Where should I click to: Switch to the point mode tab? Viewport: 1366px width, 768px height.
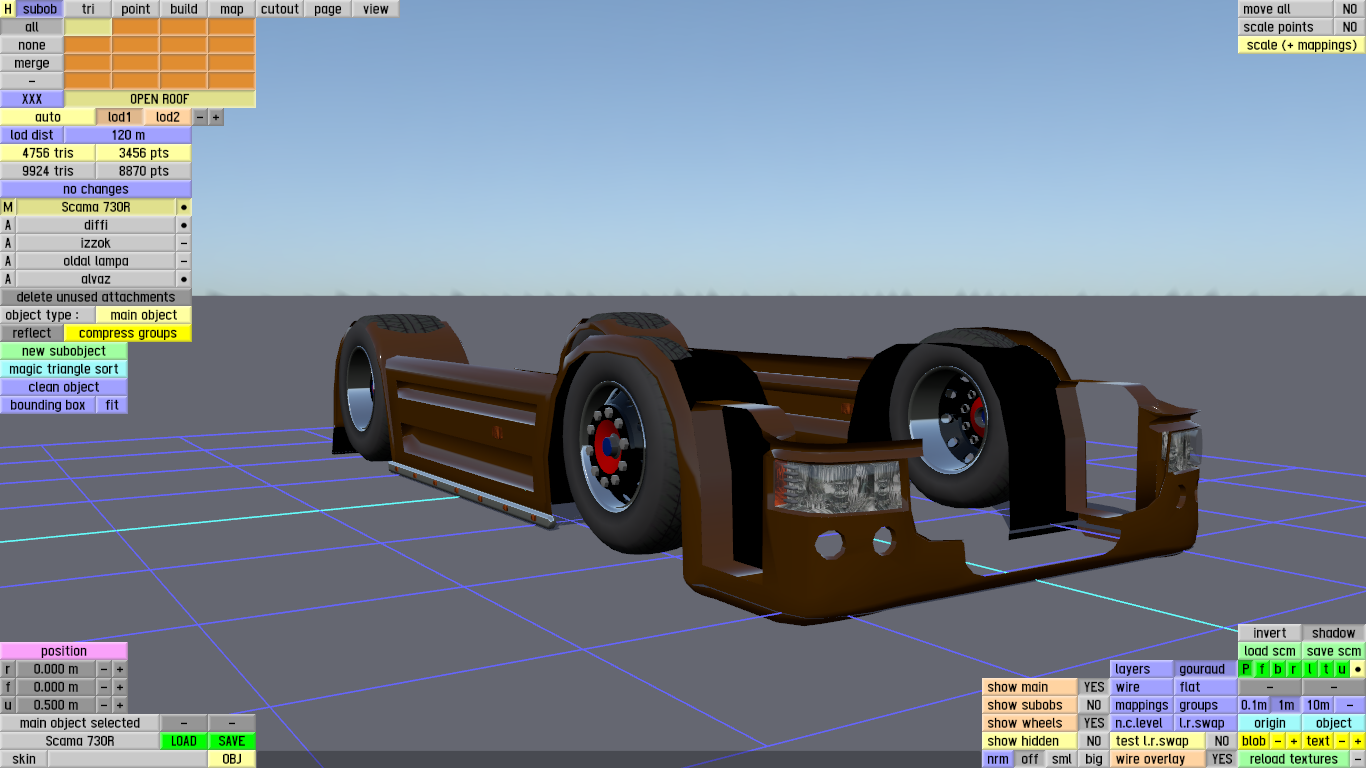pos(136,9)
